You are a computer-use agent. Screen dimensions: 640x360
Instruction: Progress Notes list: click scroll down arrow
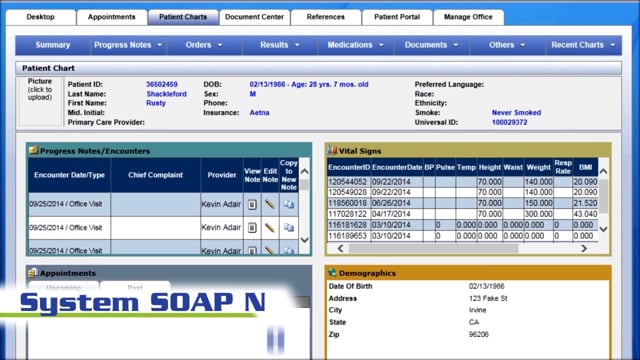304,240
